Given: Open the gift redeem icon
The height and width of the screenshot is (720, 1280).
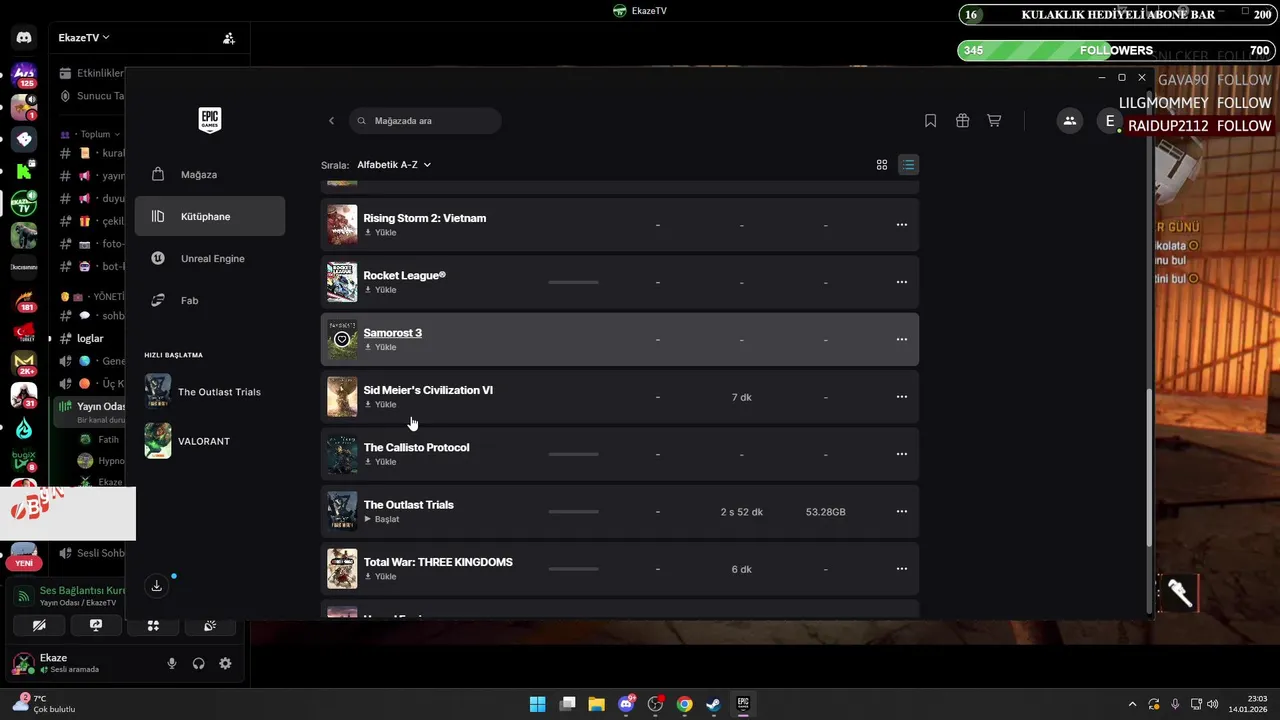Looking at the screenshot, I should point(962,121).
